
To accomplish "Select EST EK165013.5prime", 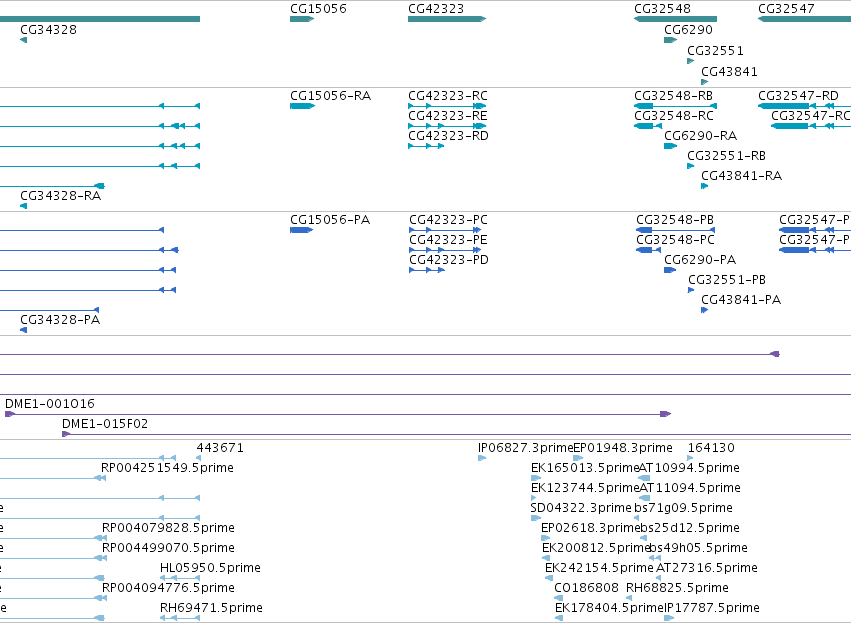I will point(585,468).
